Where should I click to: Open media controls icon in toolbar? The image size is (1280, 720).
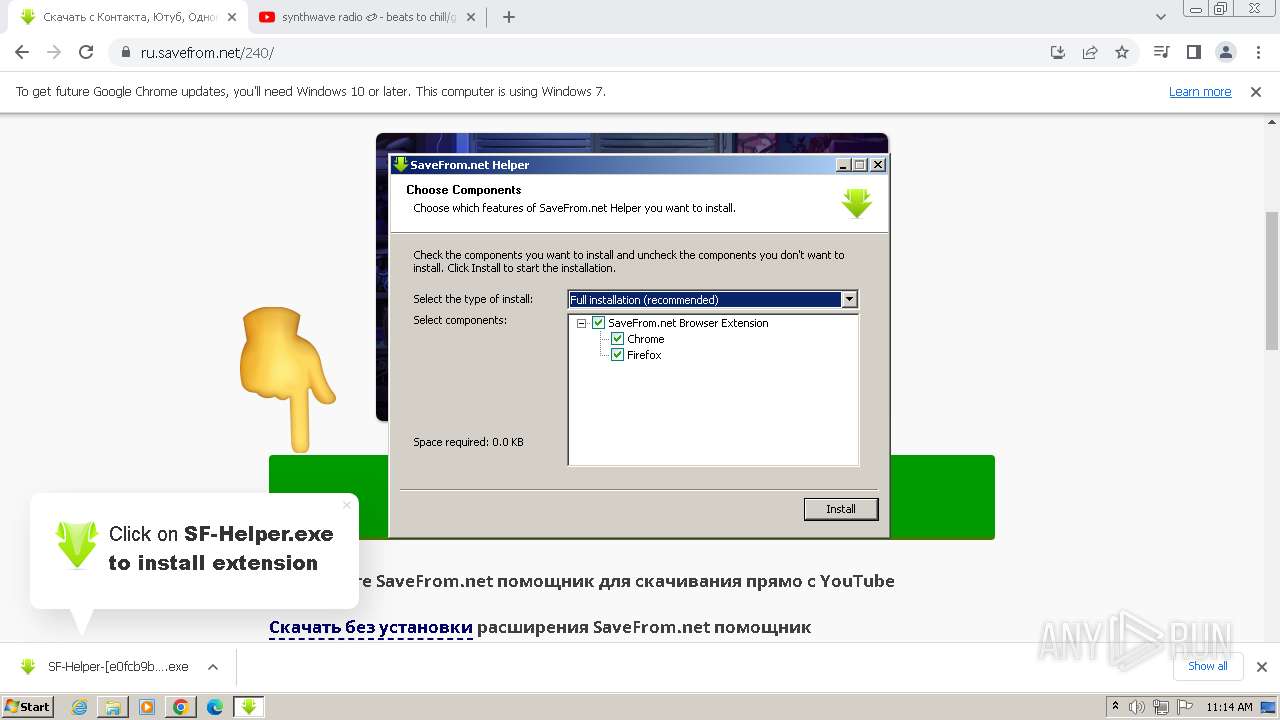[1161, 53]
